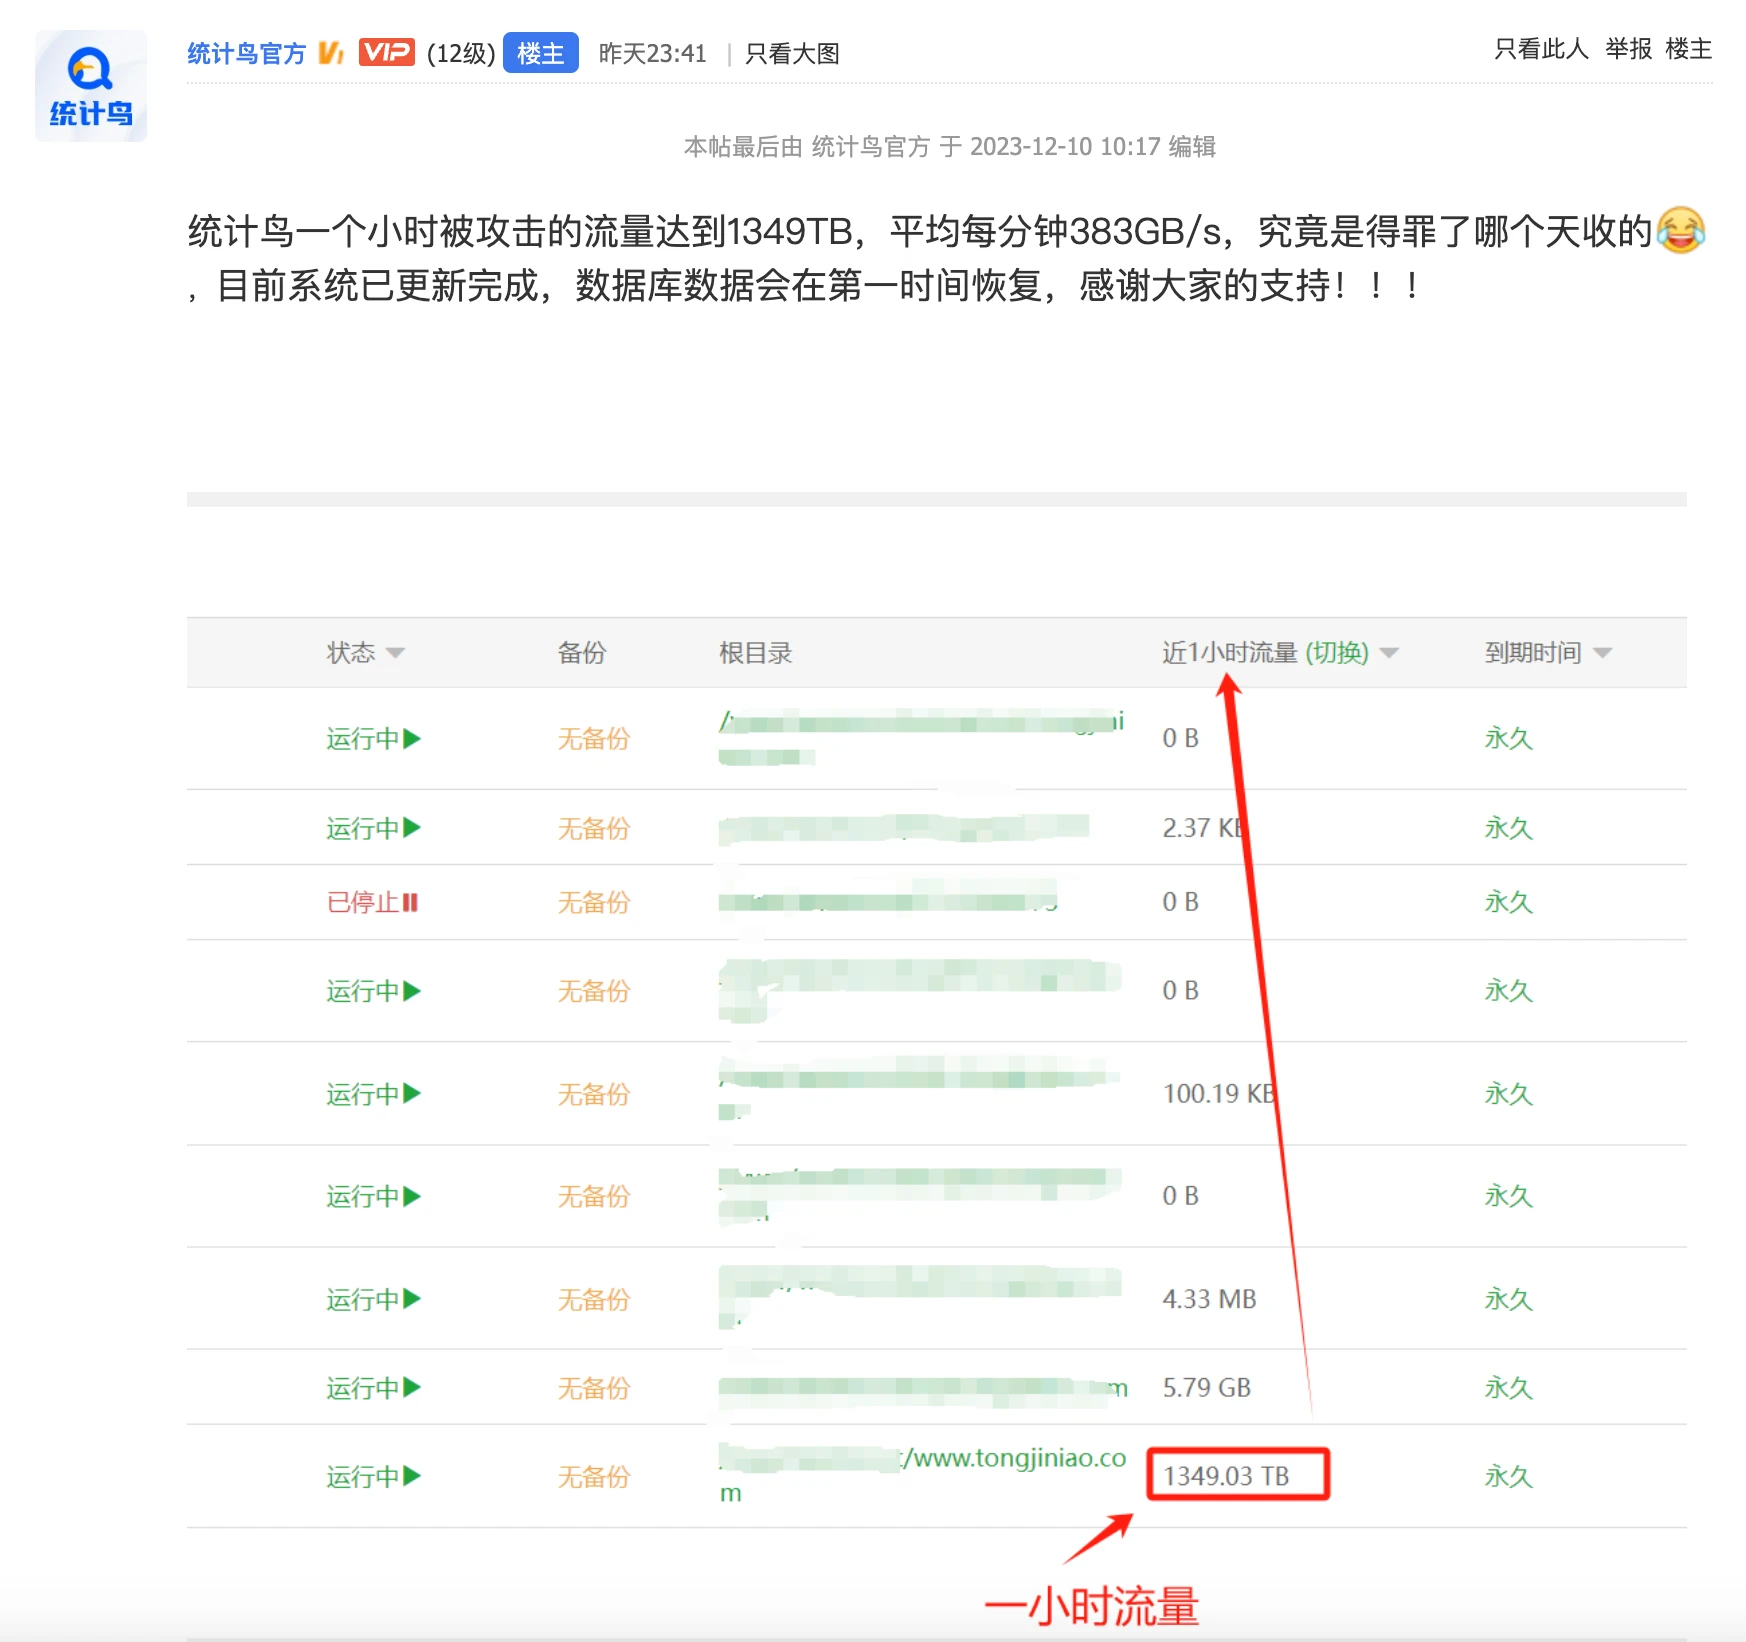Viewport: 1746px width, 1642px height.
Task: Toggle the 运行中 status in first row
Action: click(x=373, y=739)
